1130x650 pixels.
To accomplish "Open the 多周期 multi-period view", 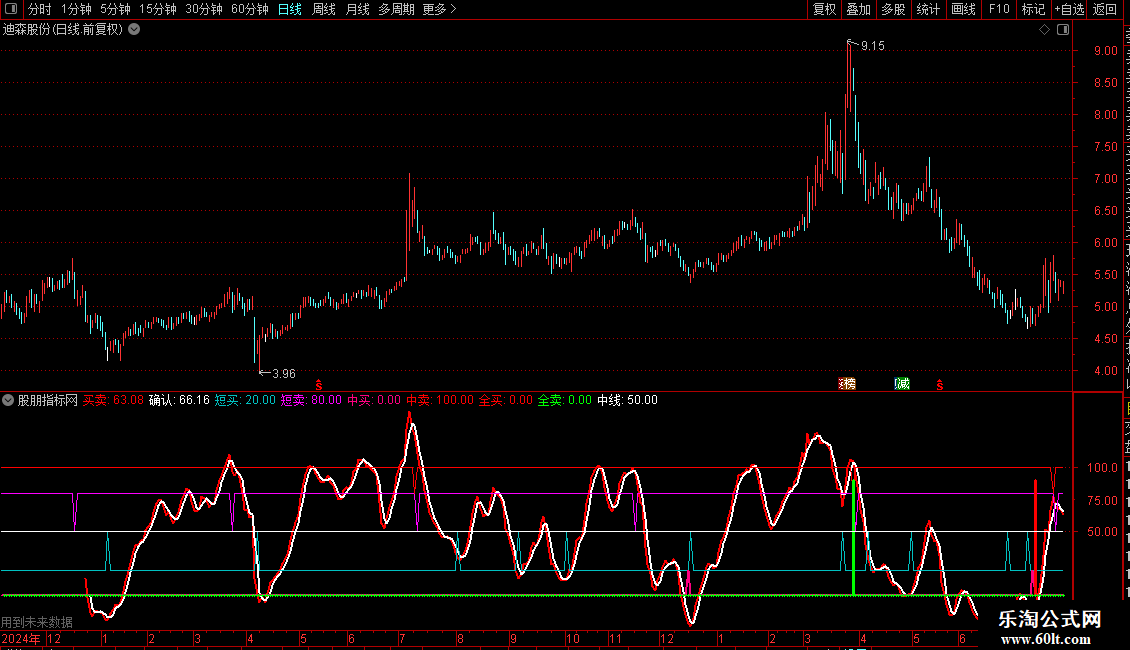I will [396, 9].
